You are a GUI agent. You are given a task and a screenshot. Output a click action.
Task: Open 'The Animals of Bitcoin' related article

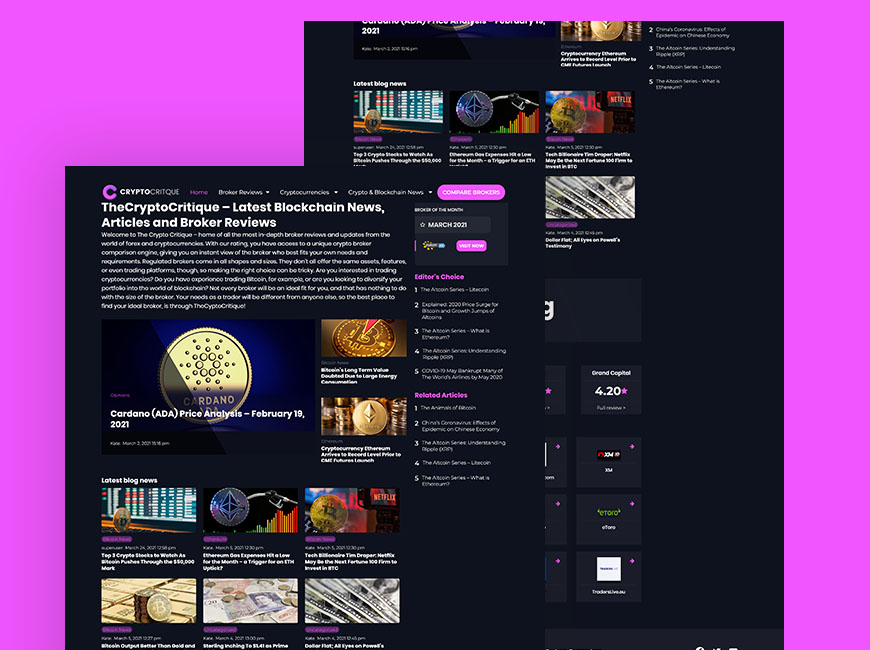[448, 407]
